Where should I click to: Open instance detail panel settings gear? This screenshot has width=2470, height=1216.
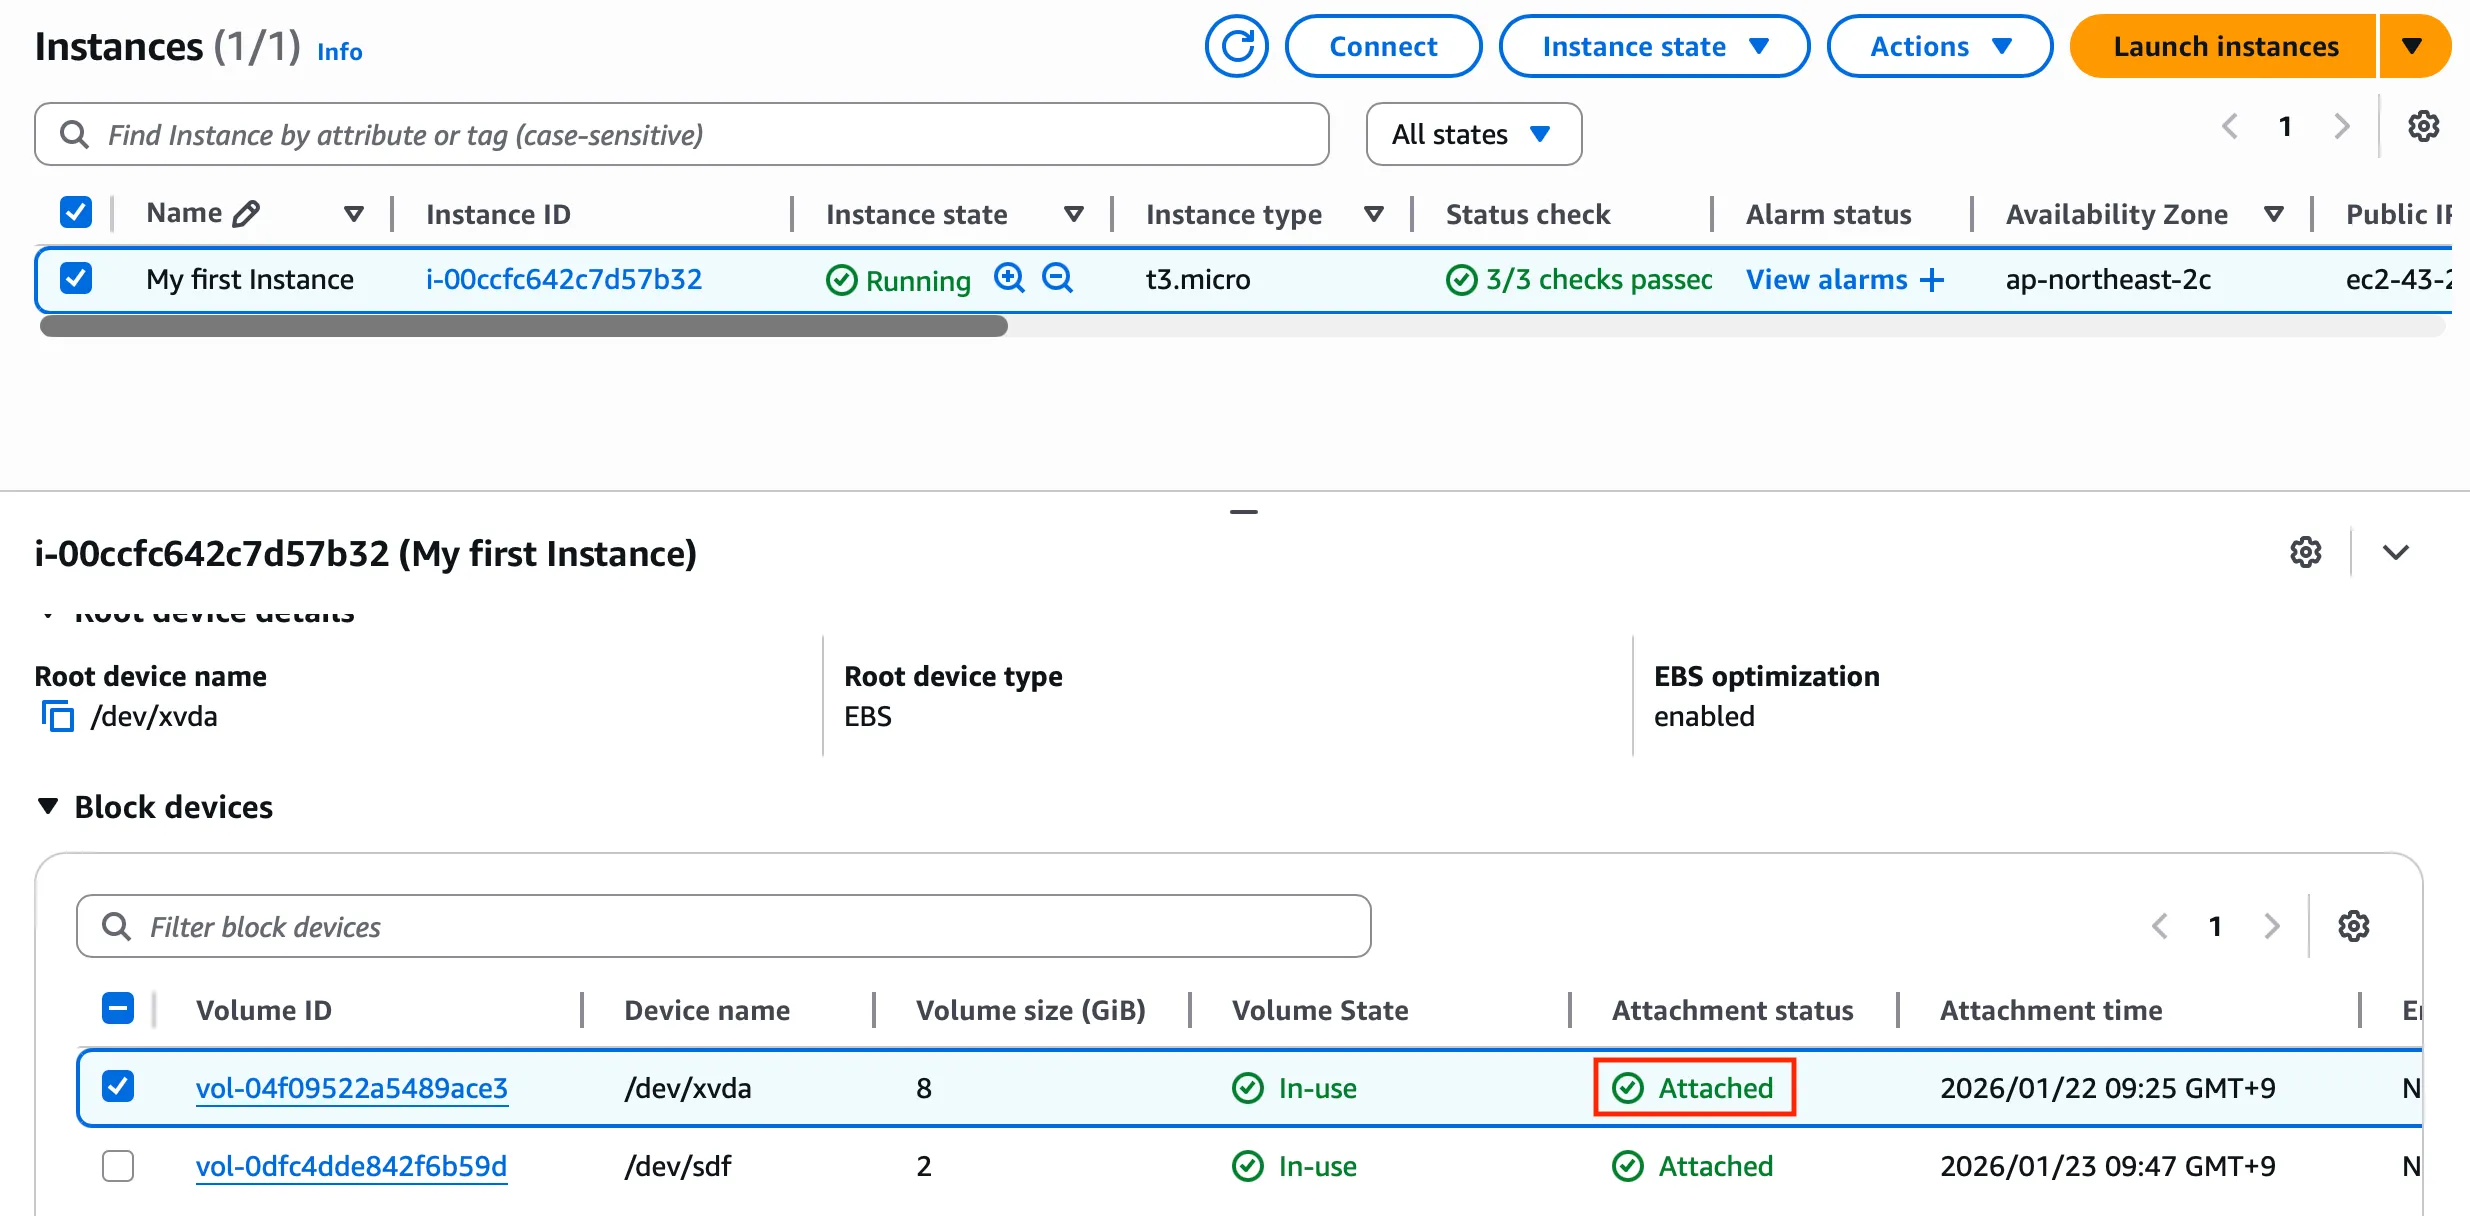2305,552
